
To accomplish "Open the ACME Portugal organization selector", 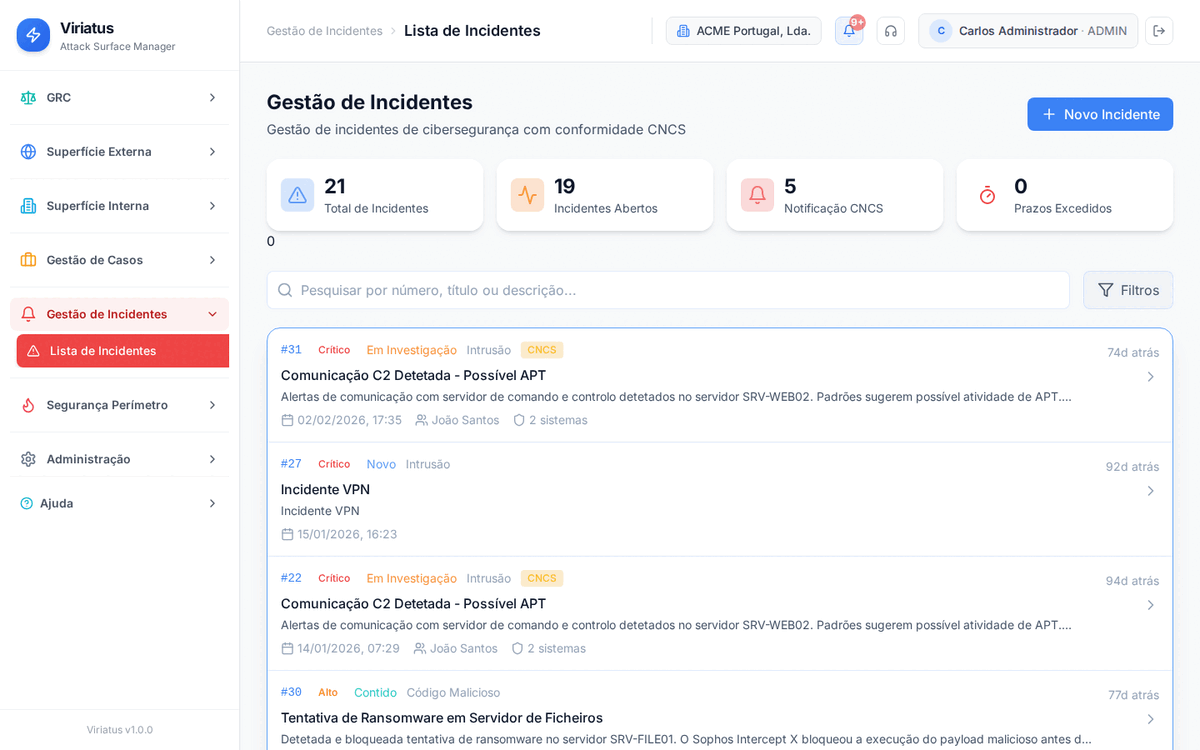I will [743, 31].
